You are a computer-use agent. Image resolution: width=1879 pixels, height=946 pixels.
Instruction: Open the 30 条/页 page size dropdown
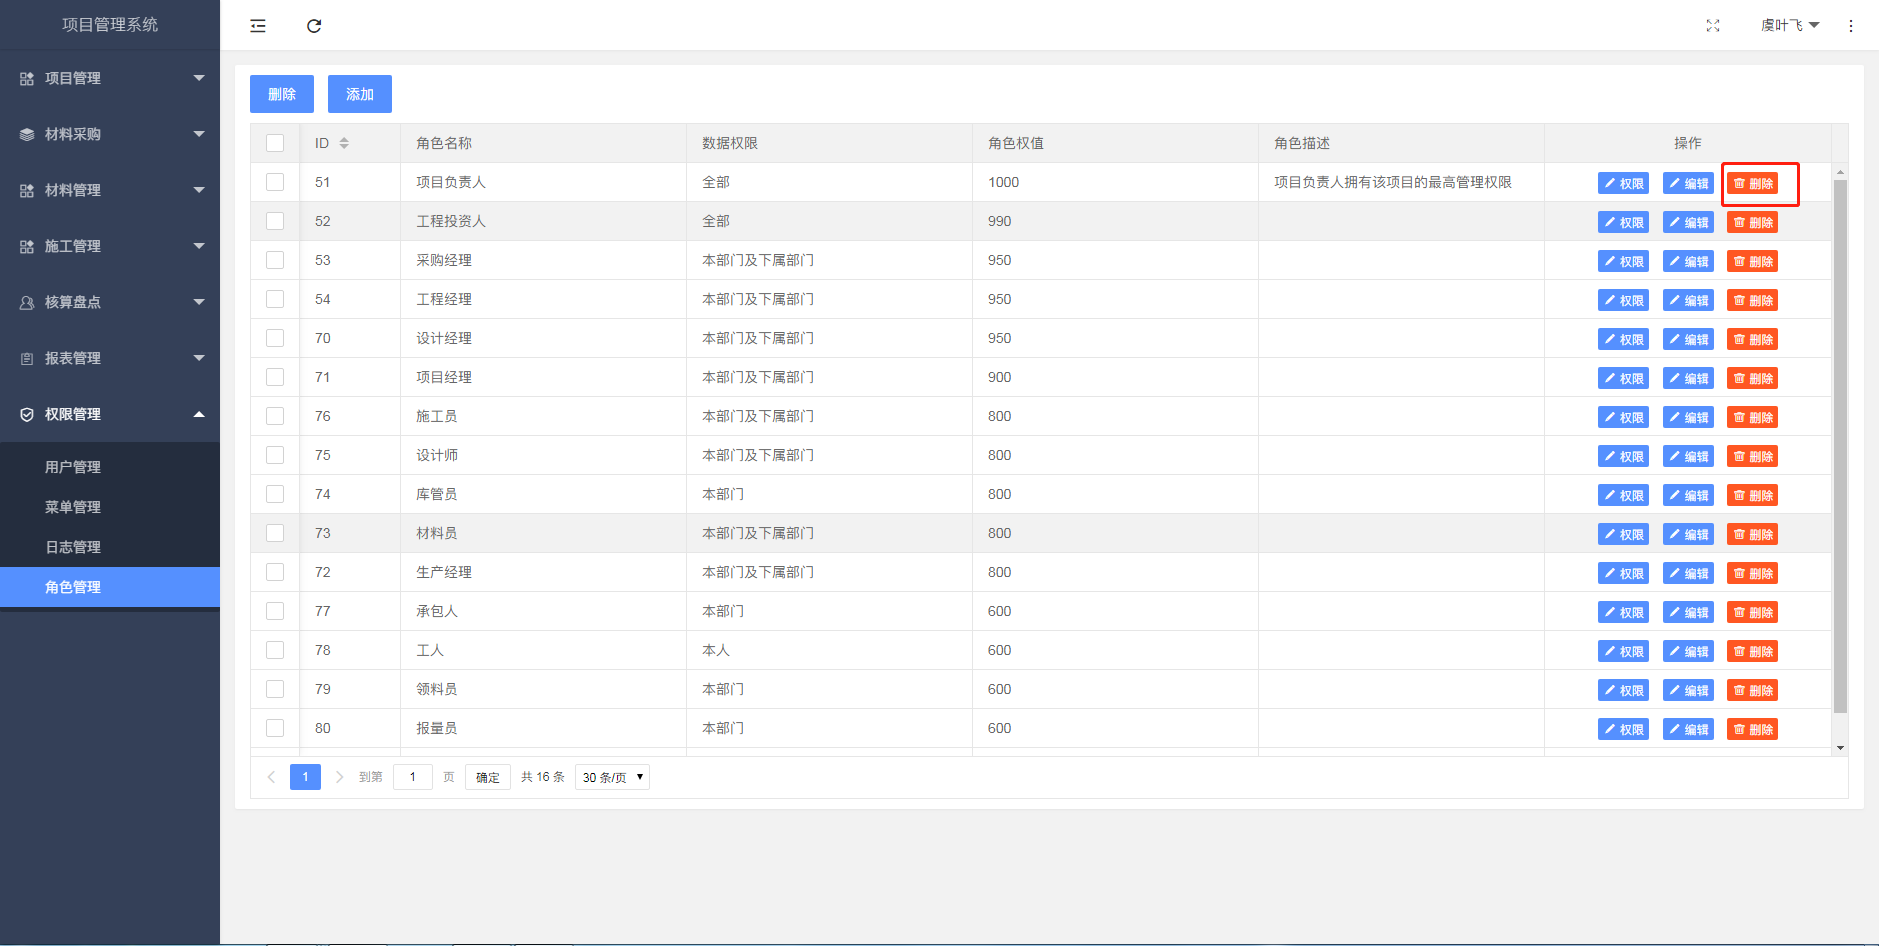(x=612, y=777)
